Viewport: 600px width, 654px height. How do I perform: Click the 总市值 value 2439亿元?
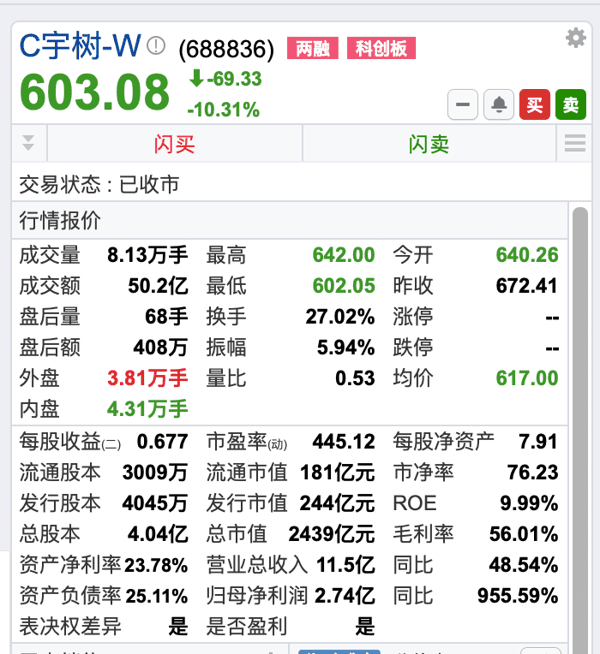pyautogui.click(x=332, y=534)
